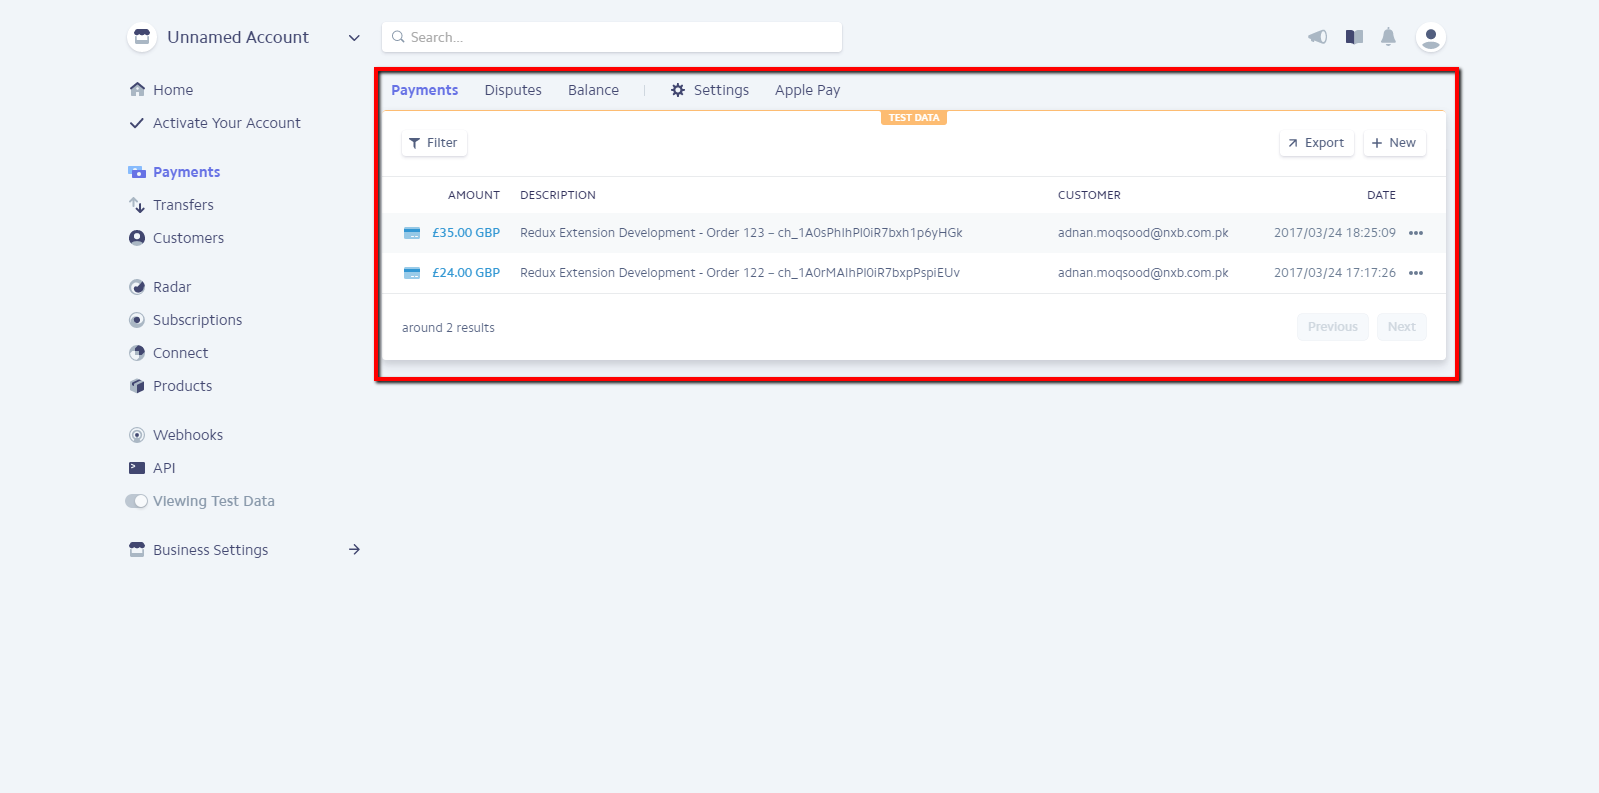This screenshot has height=793, width=1599.
Task: Open Business Settings in the sidebar
Action: (210, 550)
